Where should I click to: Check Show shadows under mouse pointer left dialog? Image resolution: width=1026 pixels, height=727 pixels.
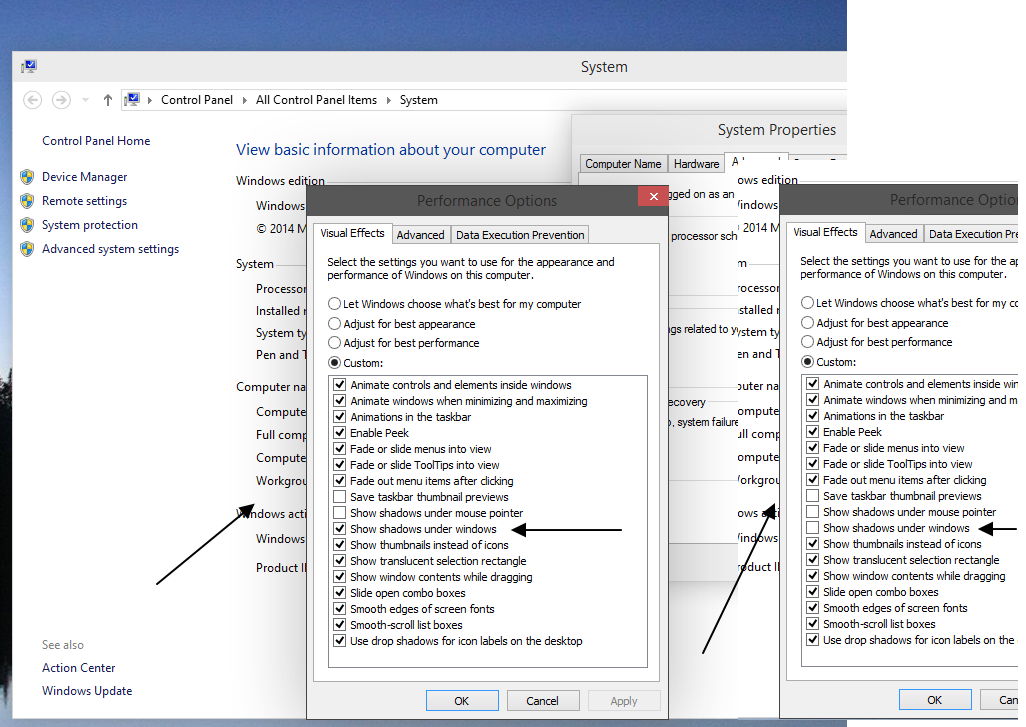340,513
